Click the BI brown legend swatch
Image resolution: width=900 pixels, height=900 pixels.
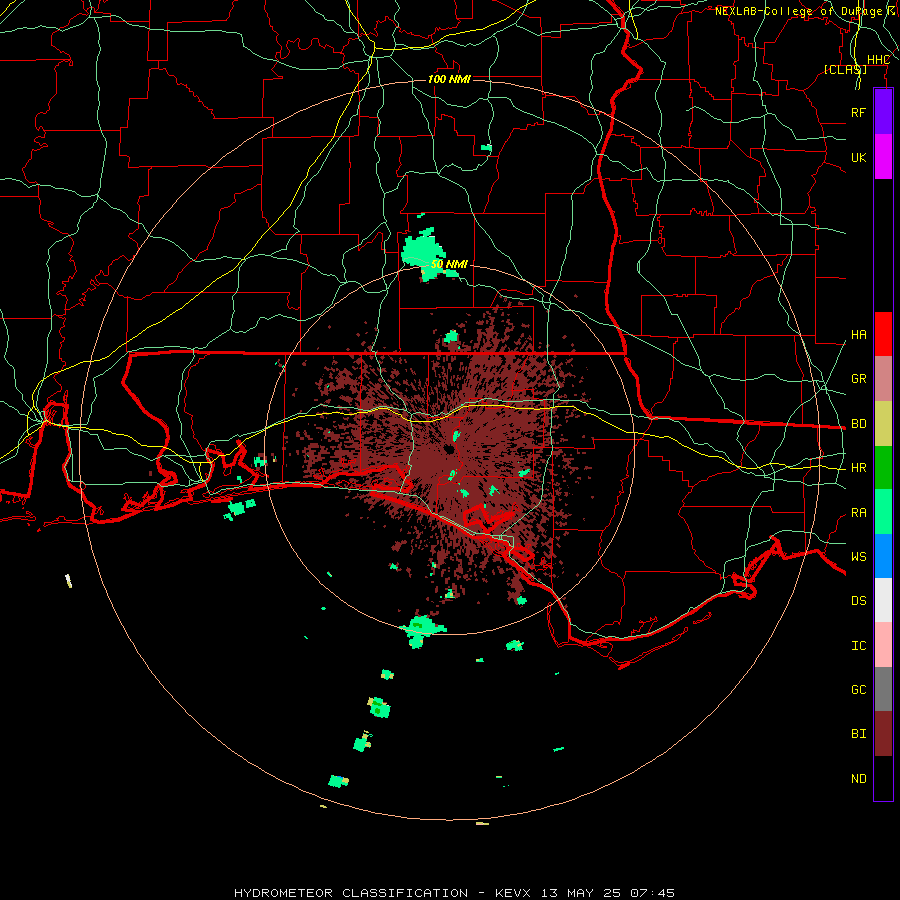click(883, 734)
